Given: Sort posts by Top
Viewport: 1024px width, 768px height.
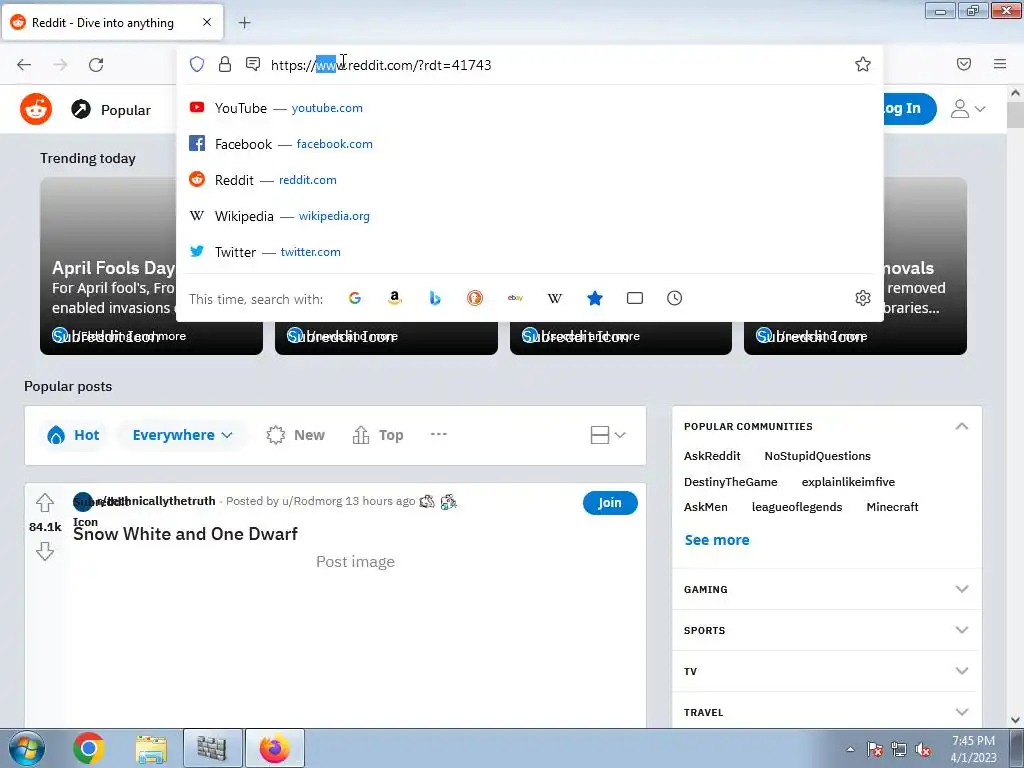Looking at the screenshot, I should point(377,436).
